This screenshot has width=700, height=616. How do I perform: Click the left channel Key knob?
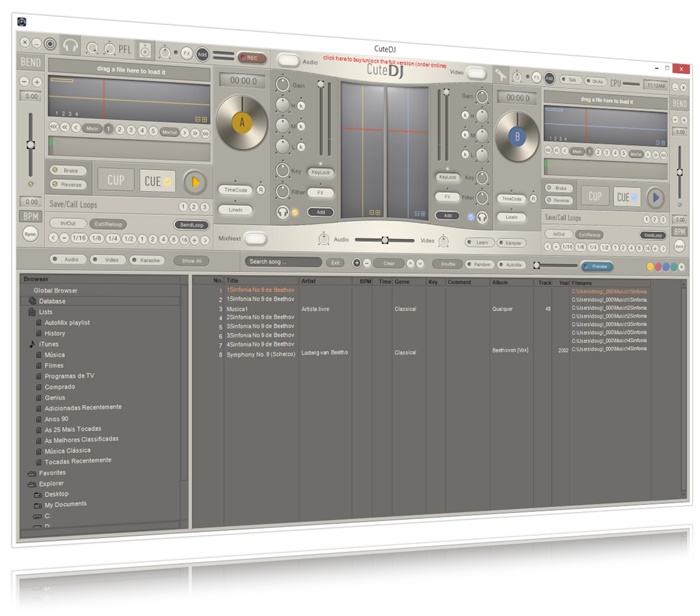click(x=282, y=170)
